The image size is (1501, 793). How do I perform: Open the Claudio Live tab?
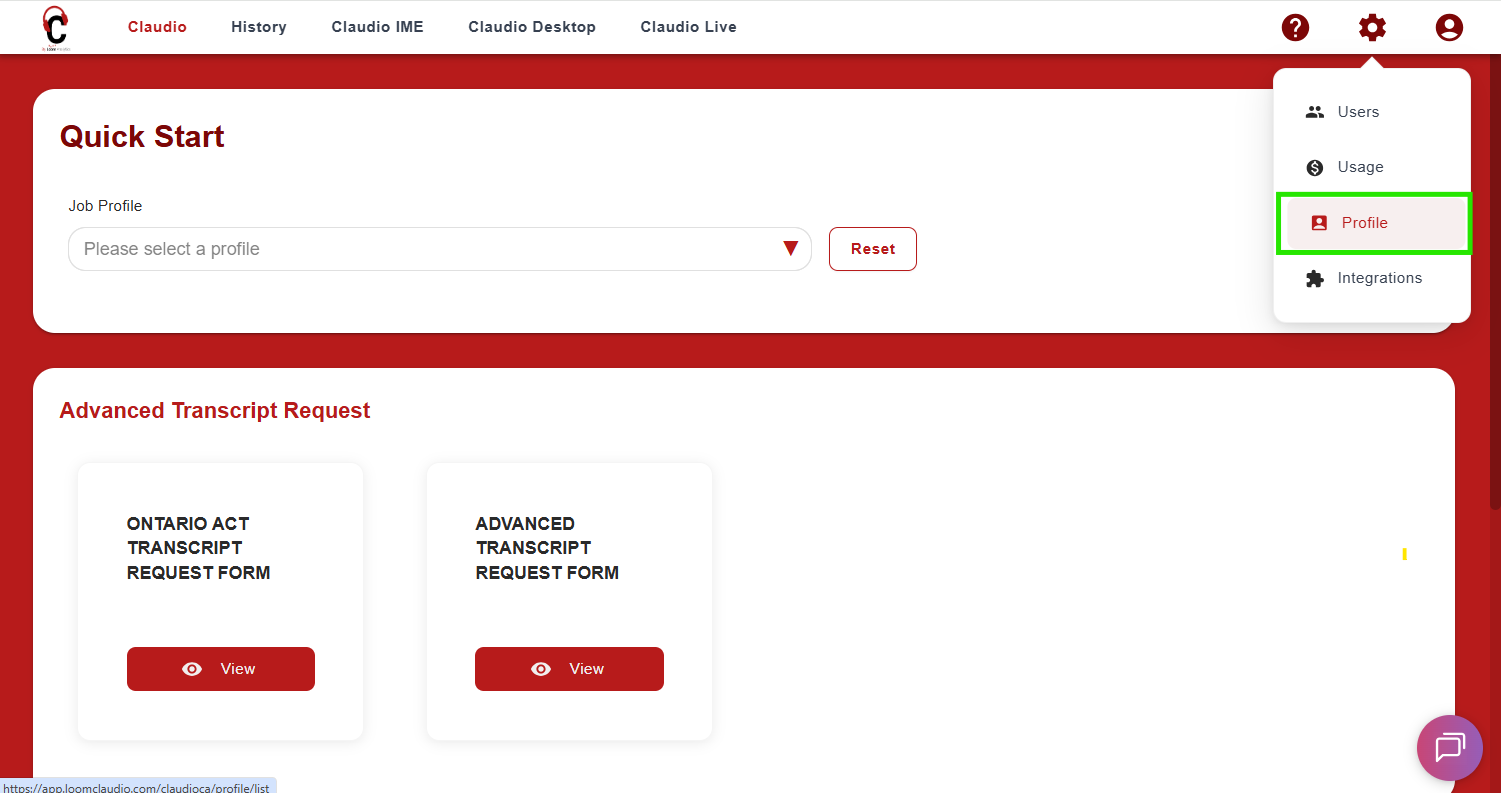pyautogui.click(x=688, y=27)
